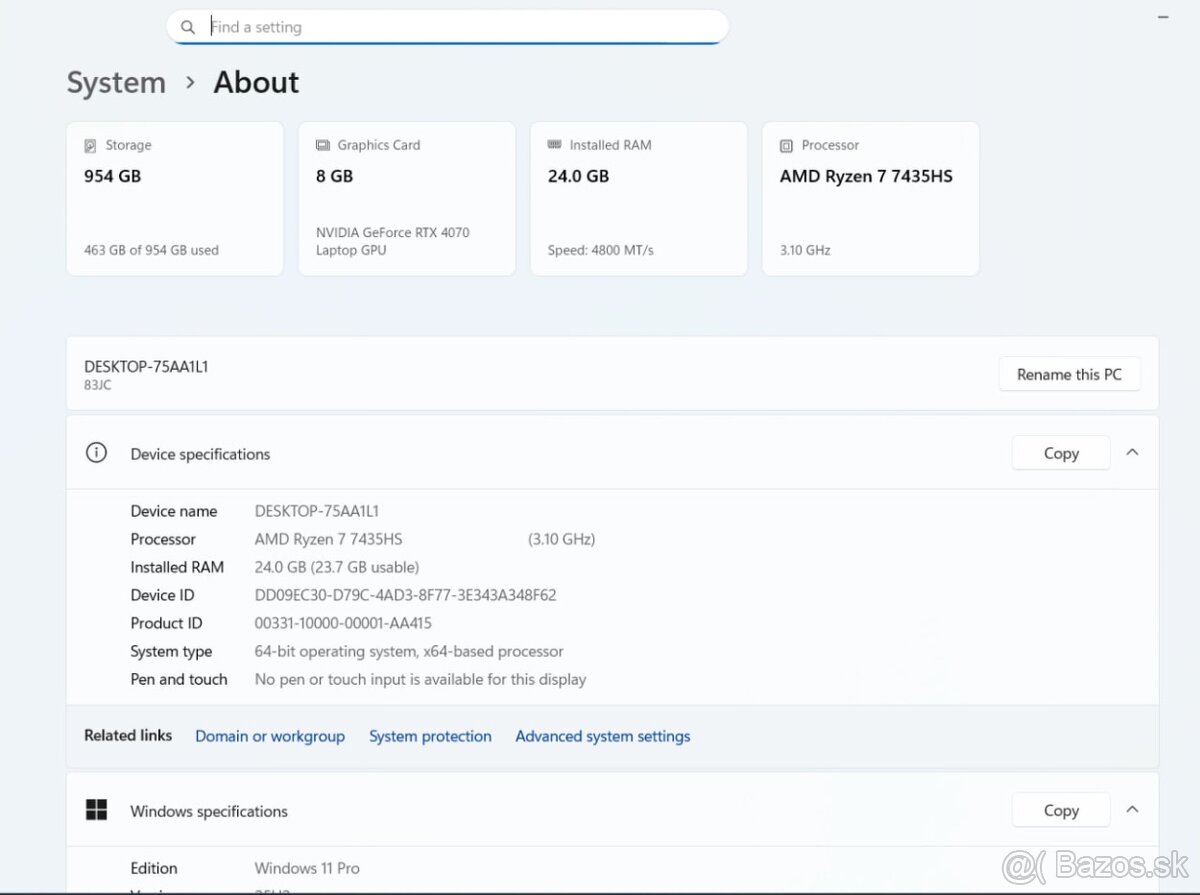The image size is (1200, 895).
Task: Open Advanced system settings link
Action: [x=602, y=736]
